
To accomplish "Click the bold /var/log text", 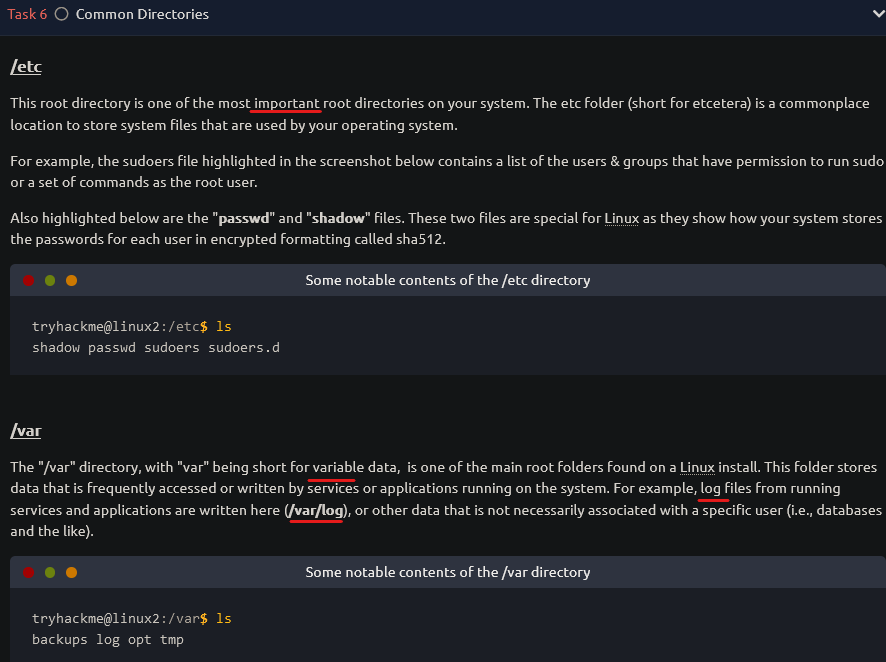I will click(316, 510).
